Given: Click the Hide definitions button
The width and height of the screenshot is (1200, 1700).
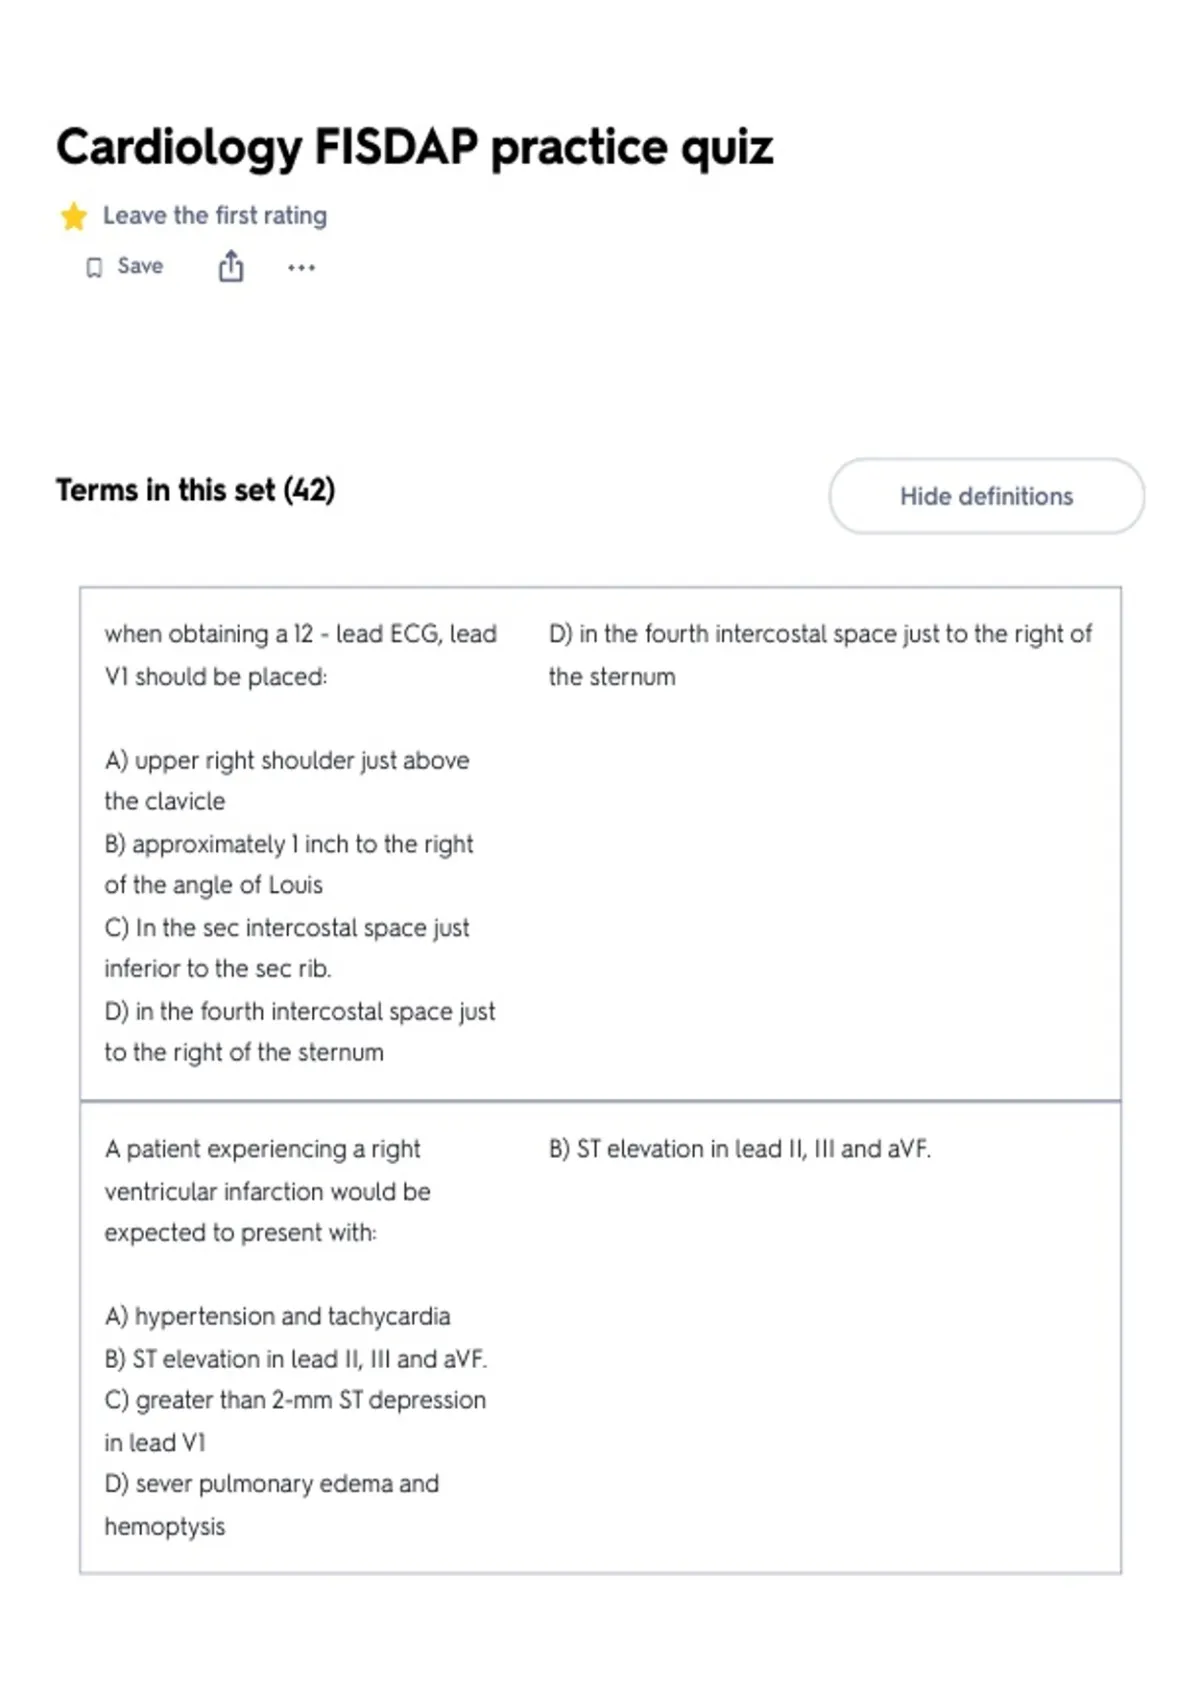Looking at the screenshot, I should click(986, 496).
